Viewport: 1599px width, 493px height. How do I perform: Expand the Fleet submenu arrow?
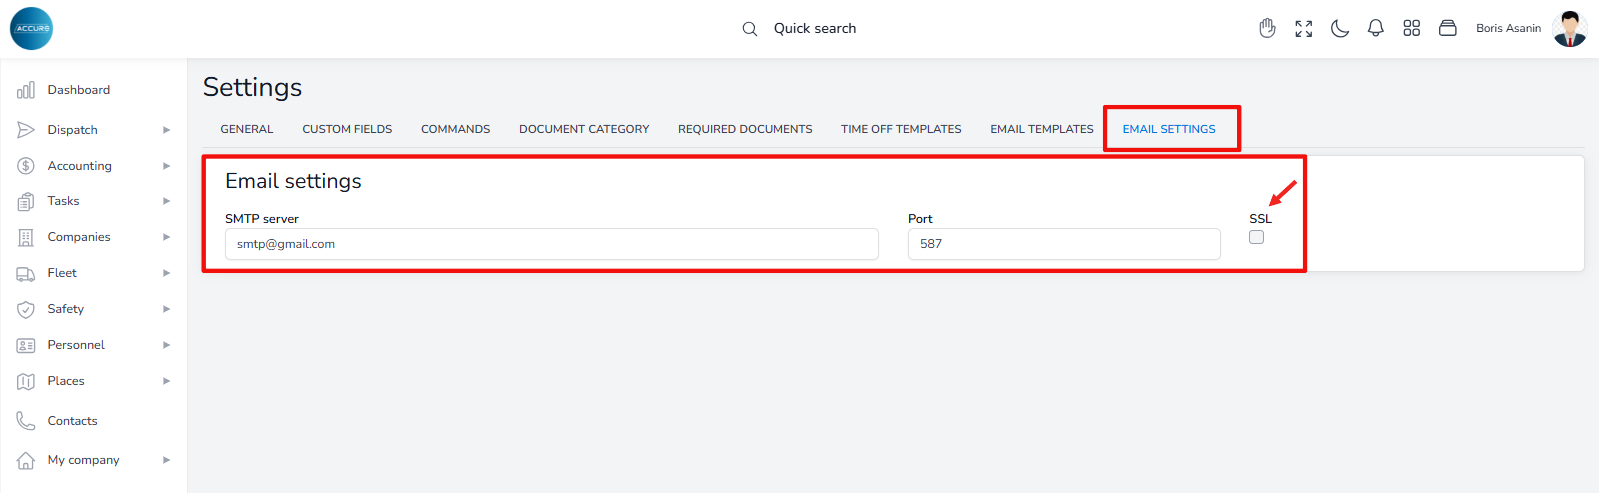pyautogui.click(x=166, y=273)
